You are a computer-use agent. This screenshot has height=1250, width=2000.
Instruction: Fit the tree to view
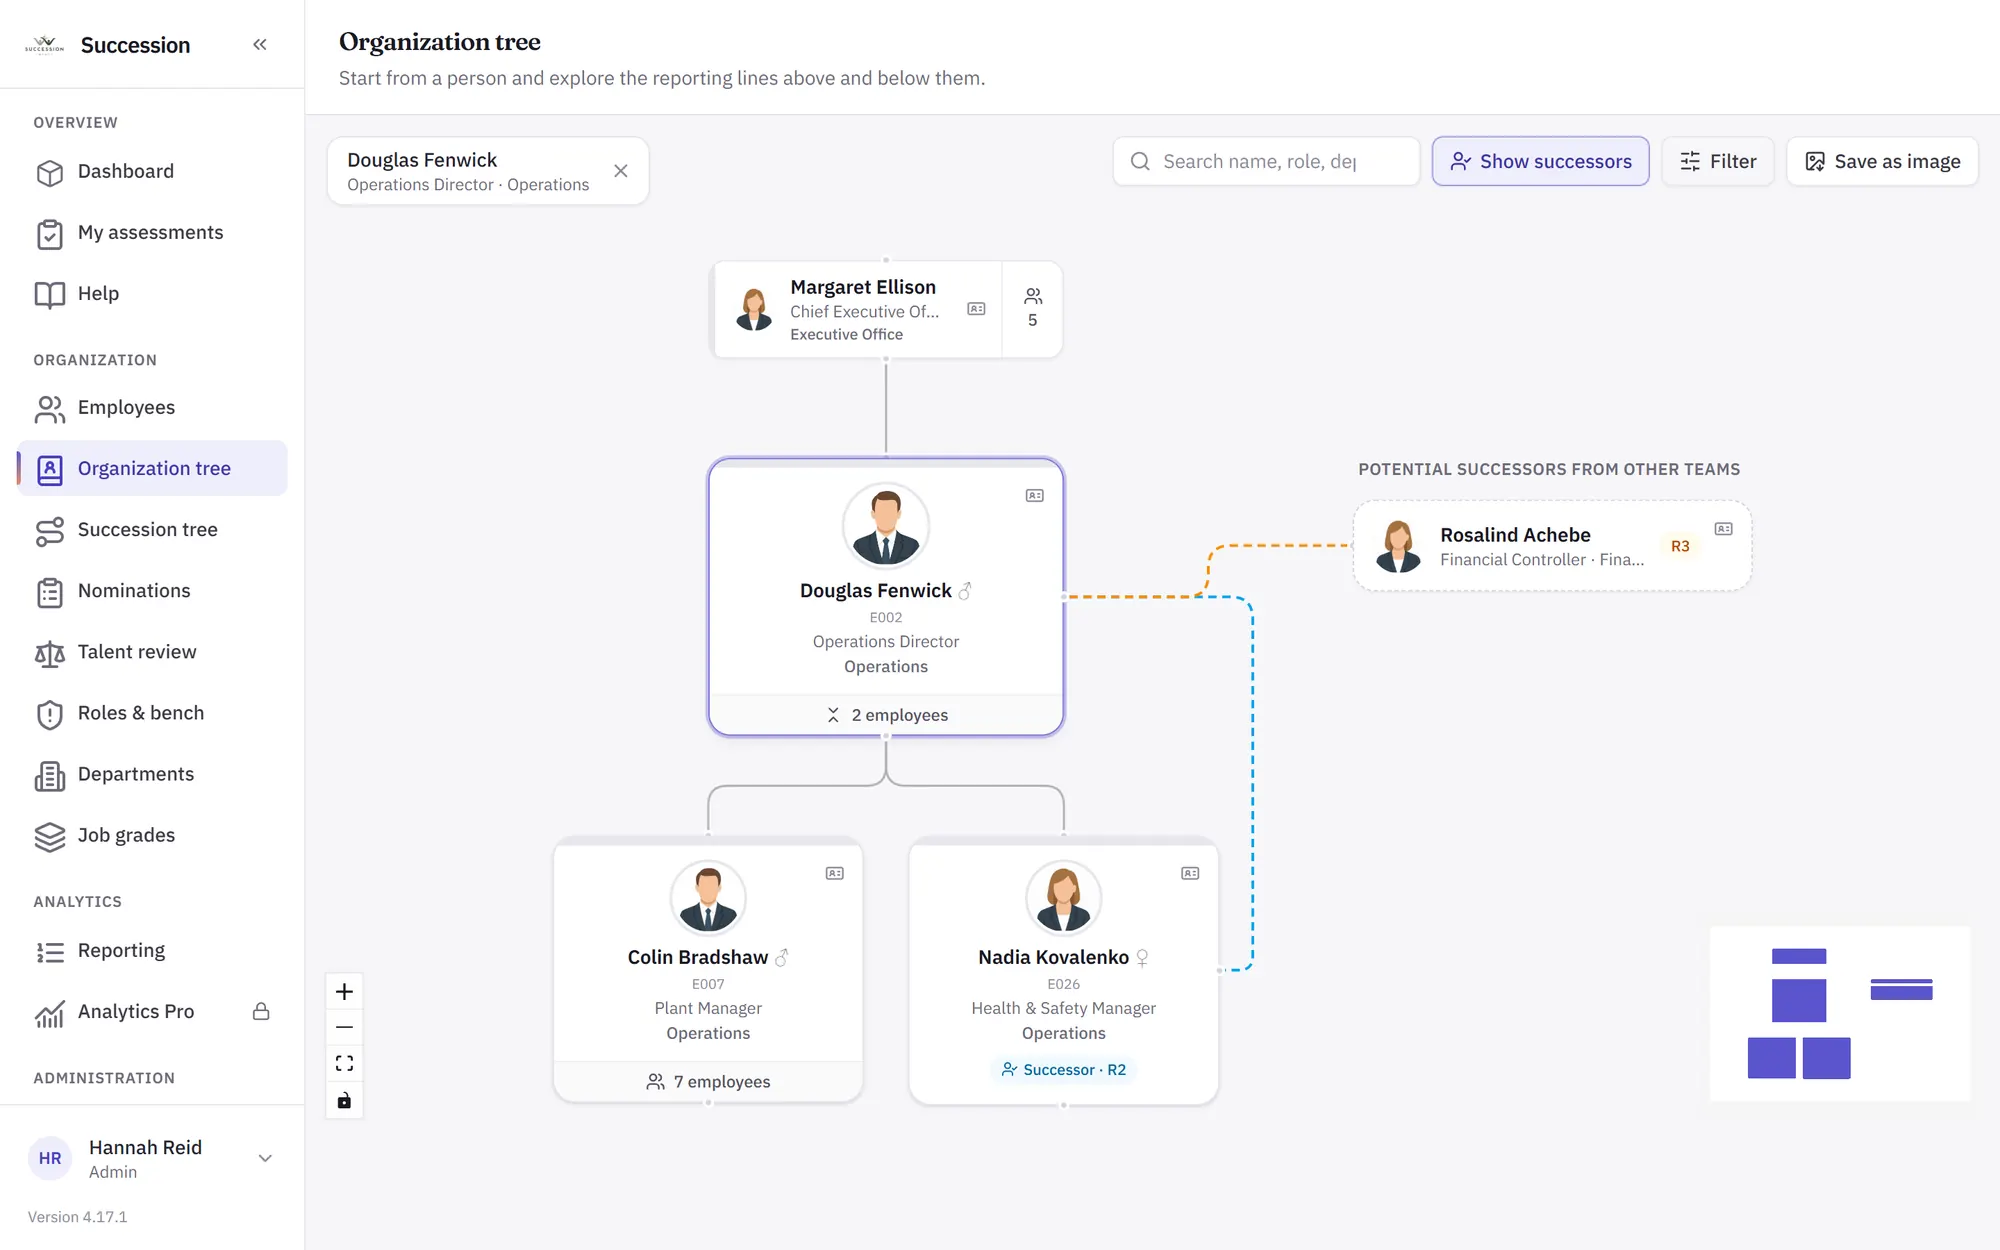point(344,1064)
